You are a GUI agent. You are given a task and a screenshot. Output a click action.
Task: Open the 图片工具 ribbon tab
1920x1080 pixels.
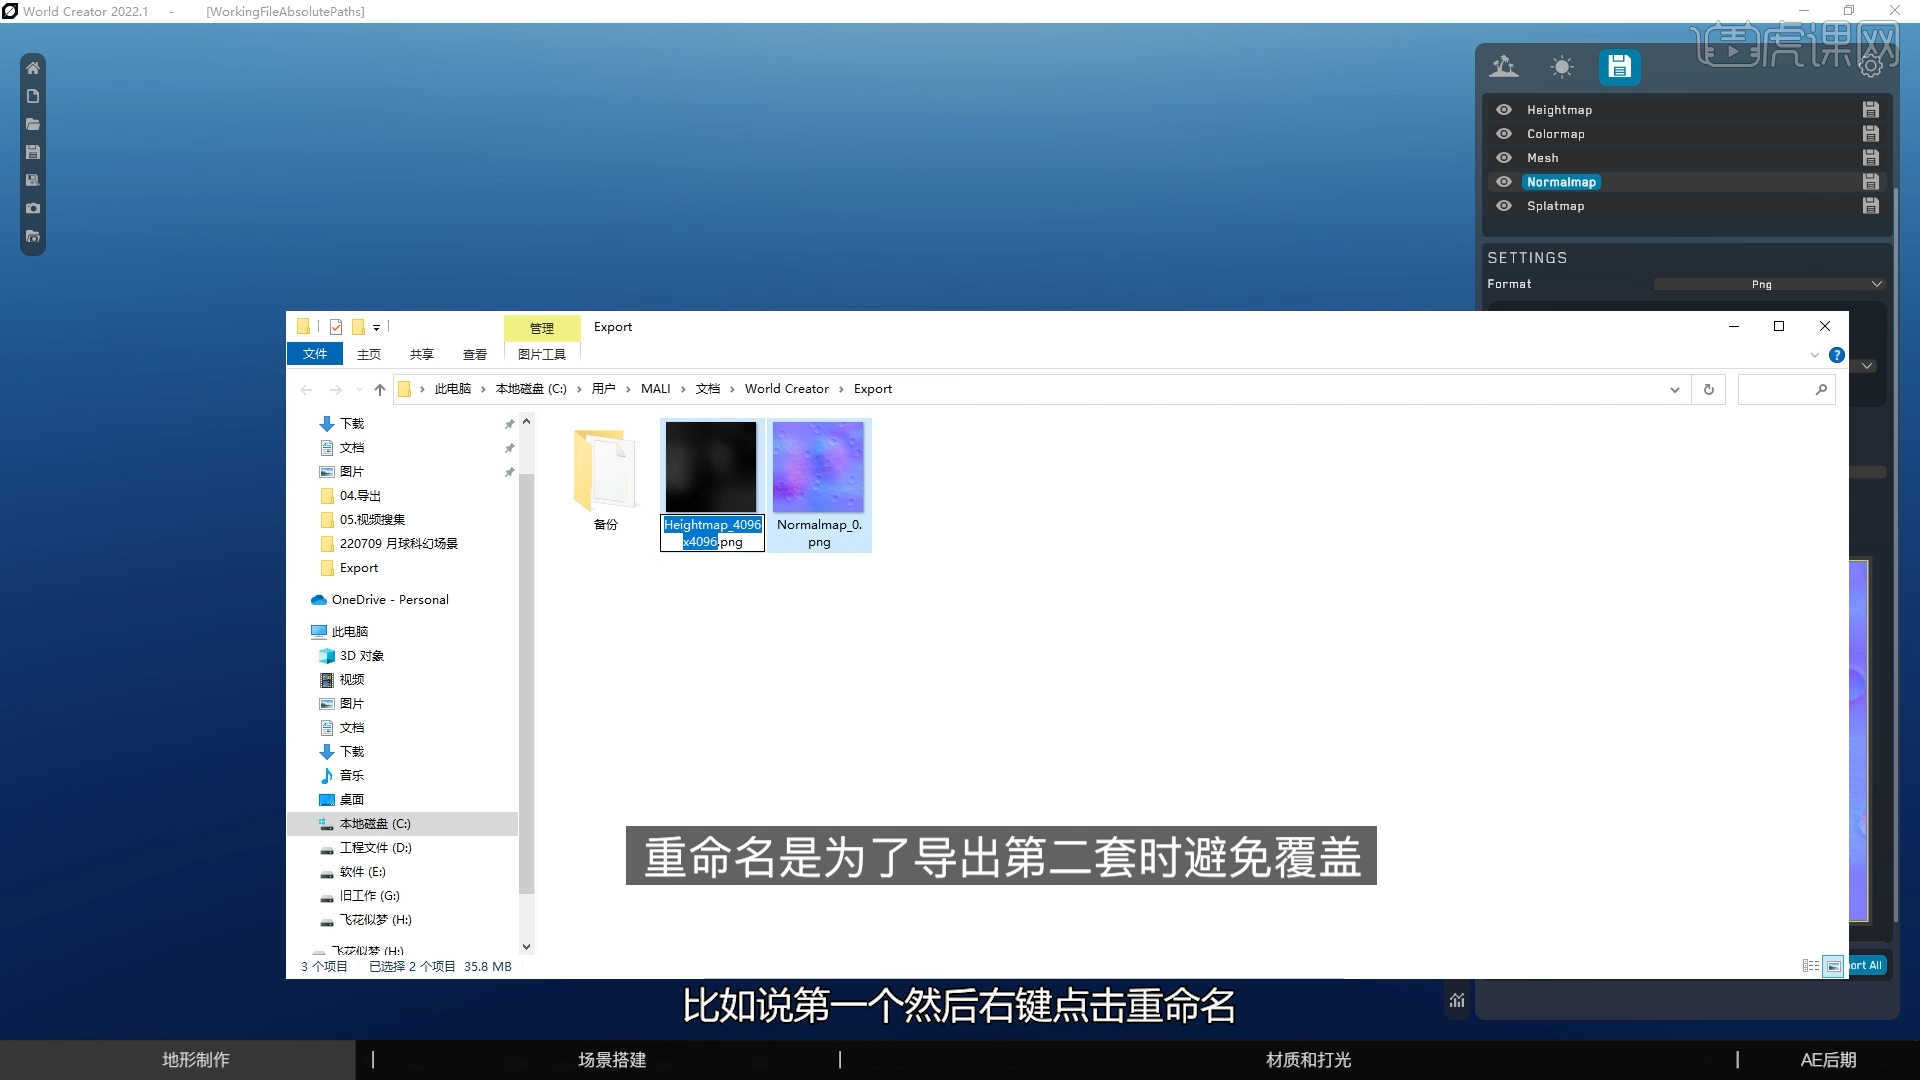tap(542, 354)
